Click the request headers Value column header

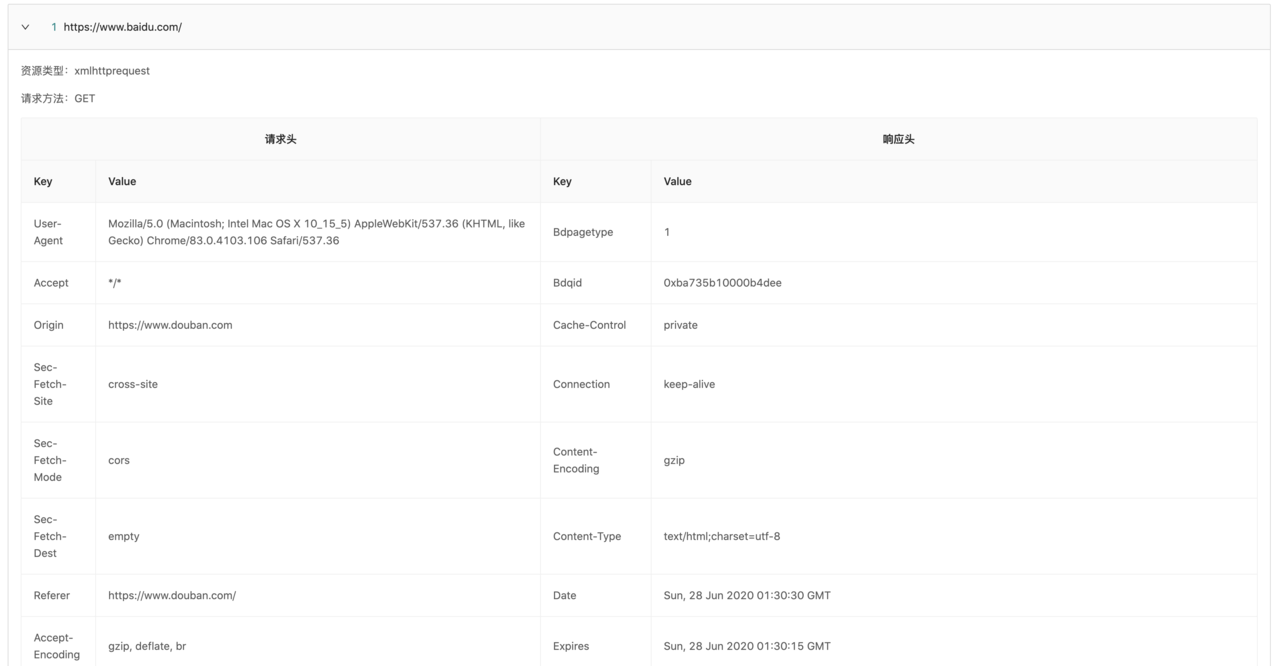[x=318, y=181]
